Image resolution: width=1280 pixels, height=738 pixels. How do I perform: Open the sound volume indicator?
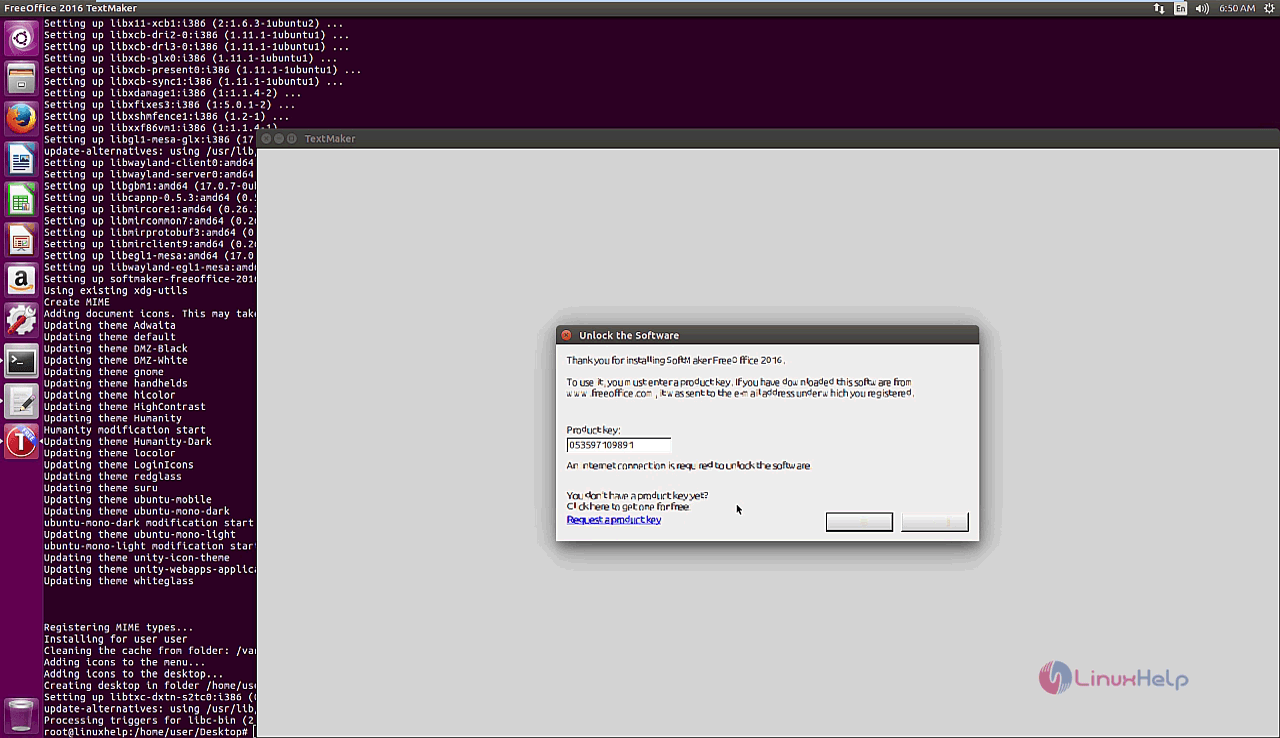[1202, 8]
